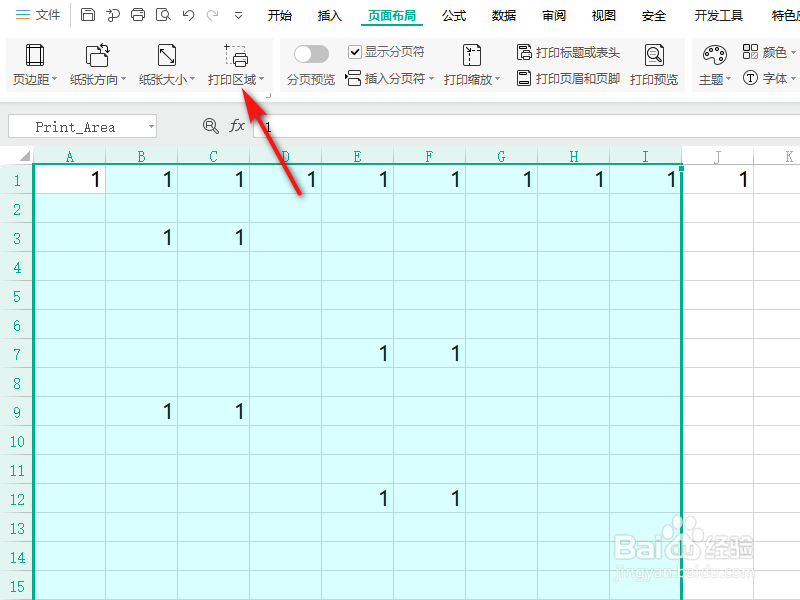Image resolution: width=800 pixels, height=600 pixels.
Task: Click the 颜色 theme colors icon
Action: 750,52
